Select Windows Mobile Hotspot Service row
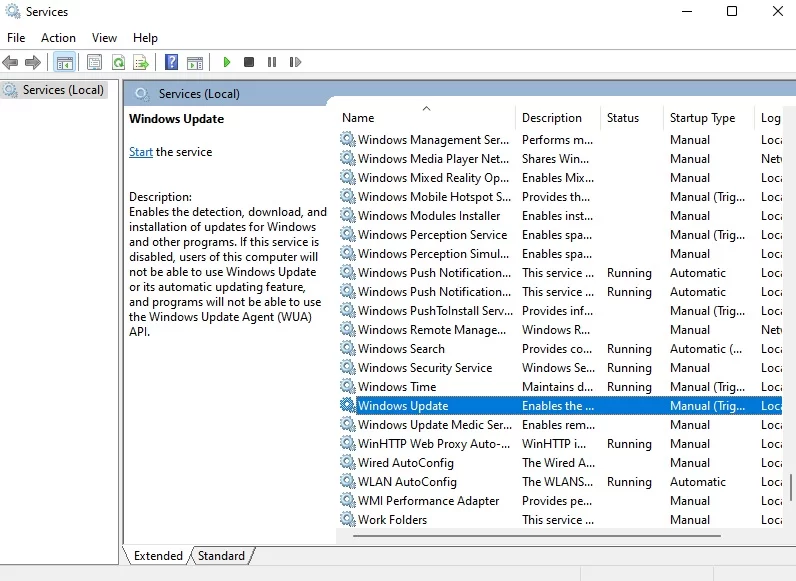796x581 pixels. point(560,197)
